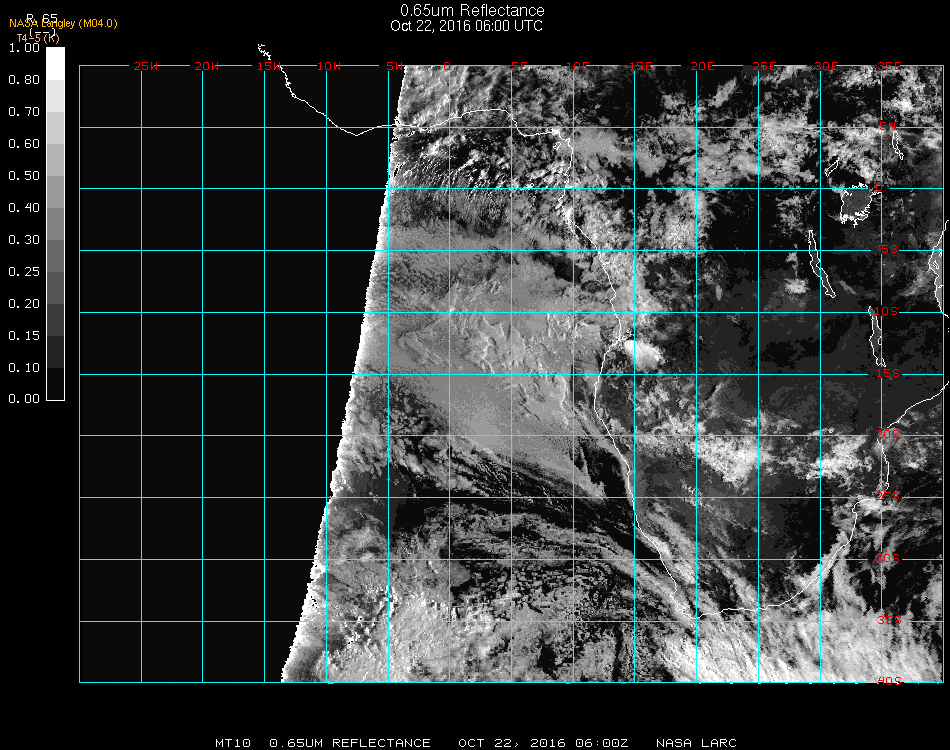Click the 5W longitude label
This screenshot has width=950, height=750.
393,67
